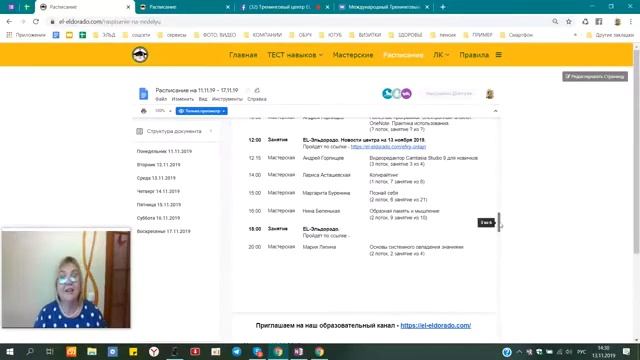Click the Редактировать страницу button
Screen dimensions: 640x360
(595, 76)
